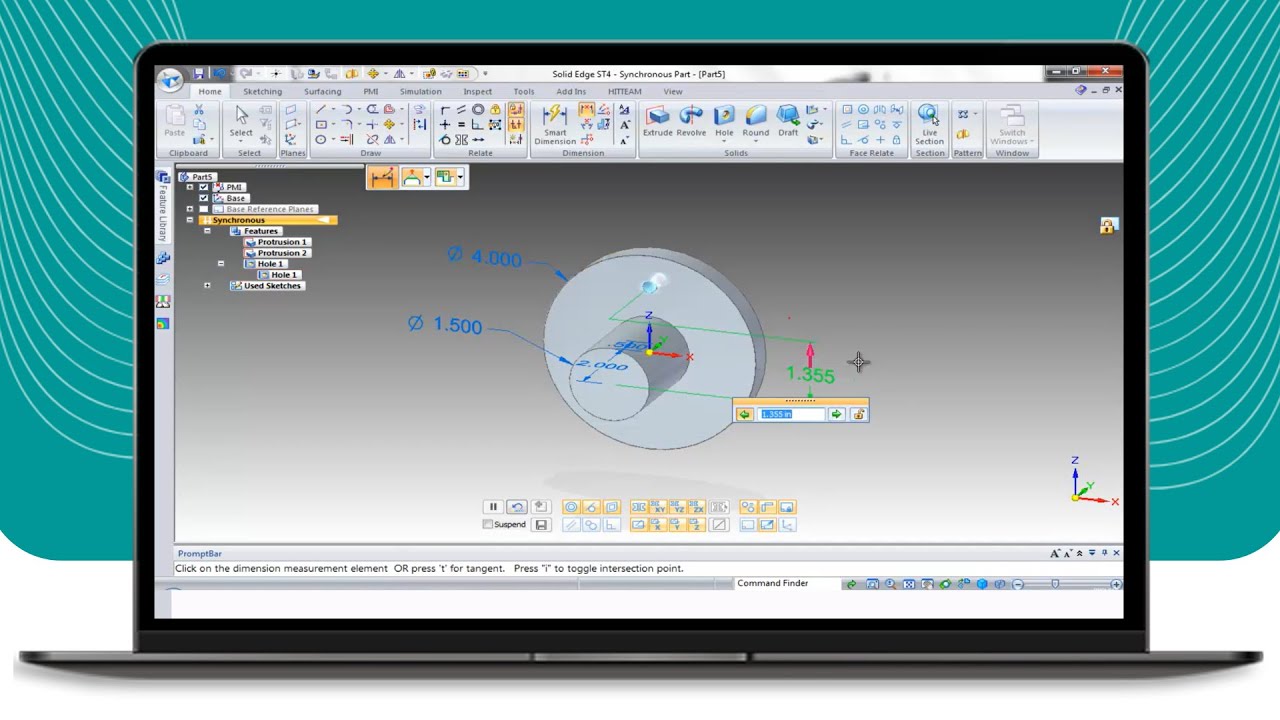This screenshot has width=1280, height=720.
Task: Open the Quick Access Toolbar customize dropdown
Action: tap(486, 74)
